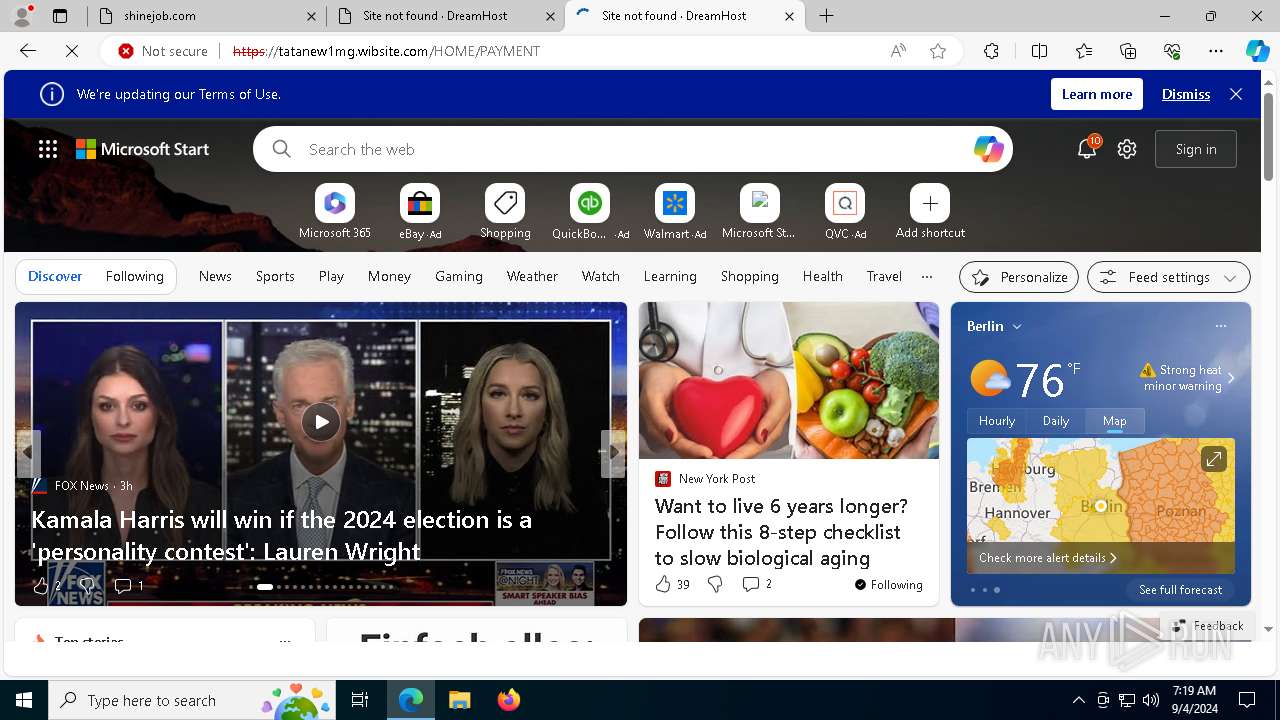Open the Collections icon
The width and height of the screenshot is (1280, 720).
tap(1128, 51)
